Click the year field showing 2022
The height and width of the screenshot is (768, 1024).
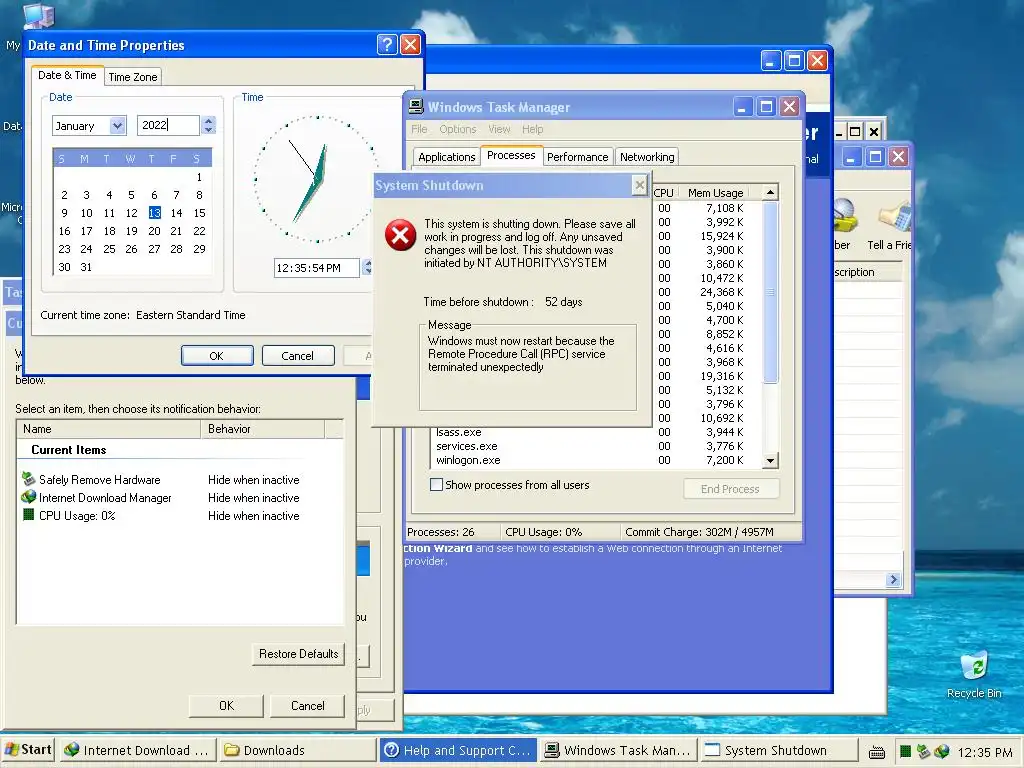click(x=168, y=125)
